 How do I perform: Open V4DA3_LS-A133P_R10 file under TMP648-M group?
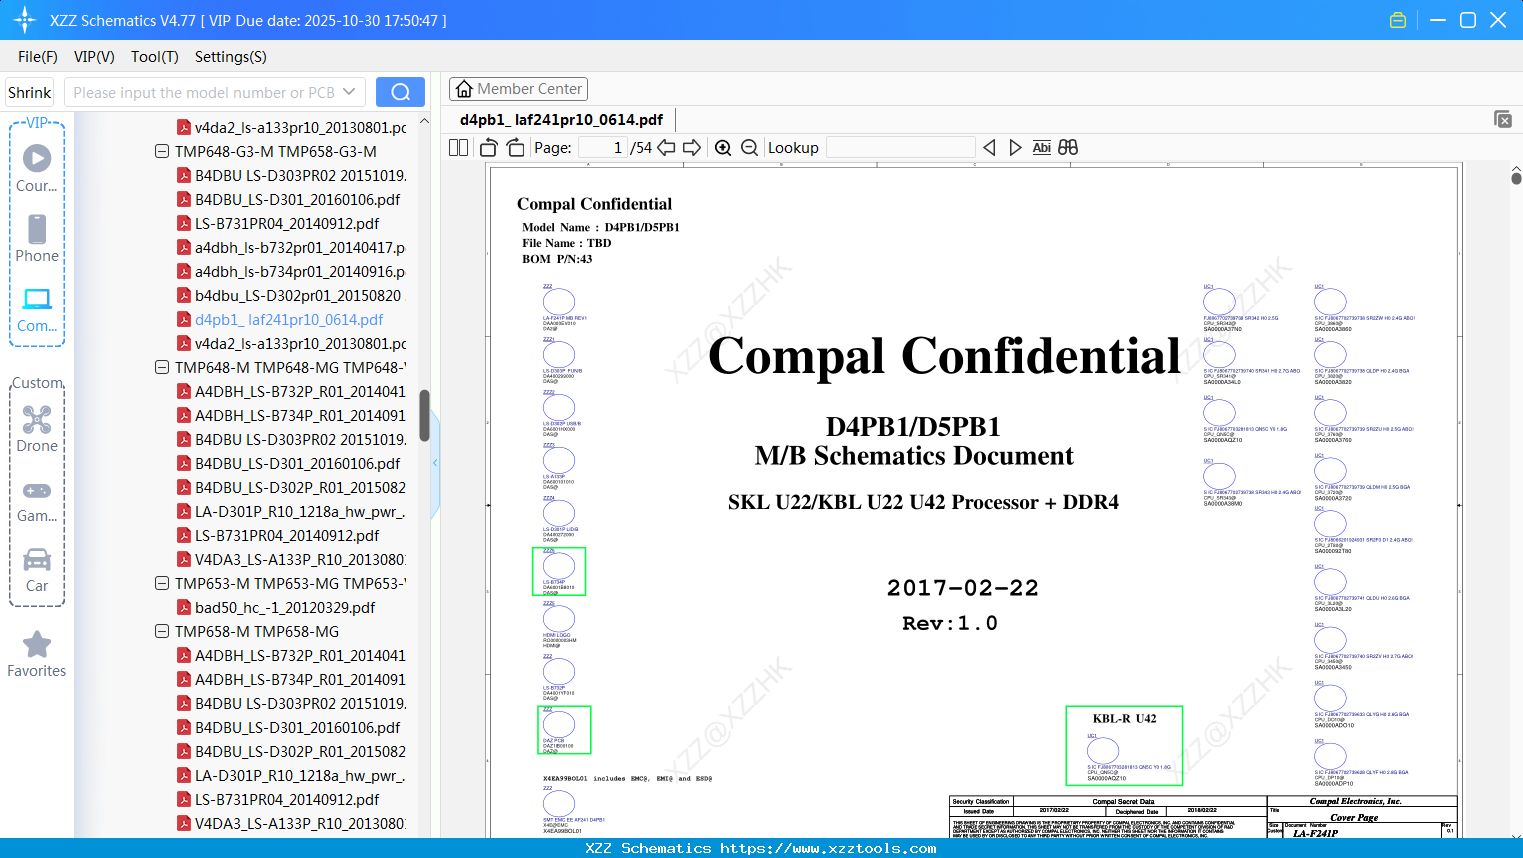(x=291, y=559)
